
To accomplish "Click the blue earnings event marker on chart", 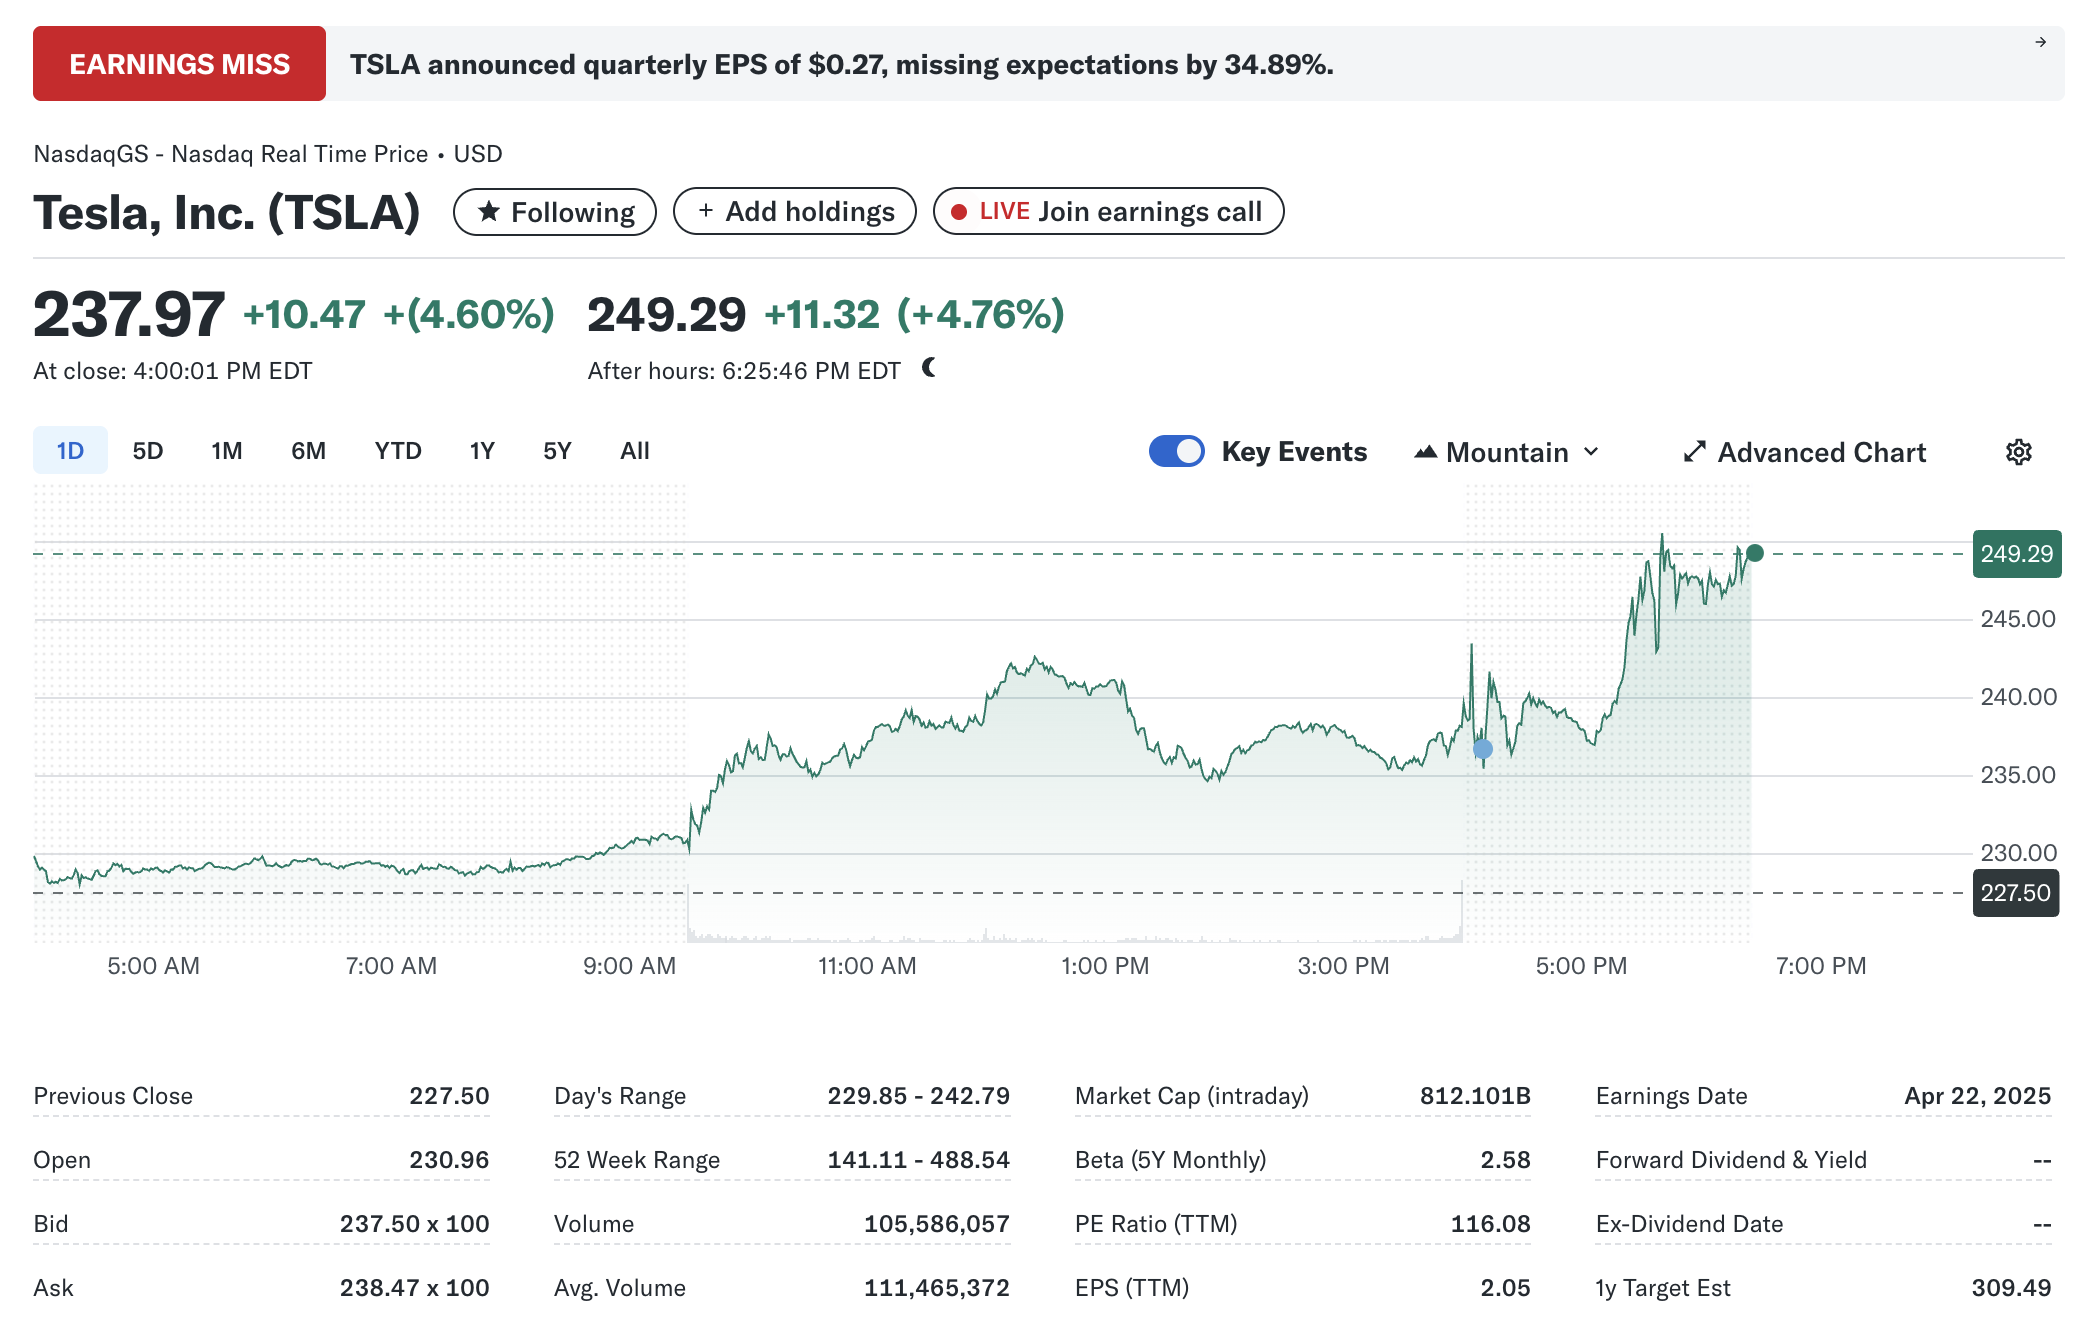I will tap(1483, 749).
